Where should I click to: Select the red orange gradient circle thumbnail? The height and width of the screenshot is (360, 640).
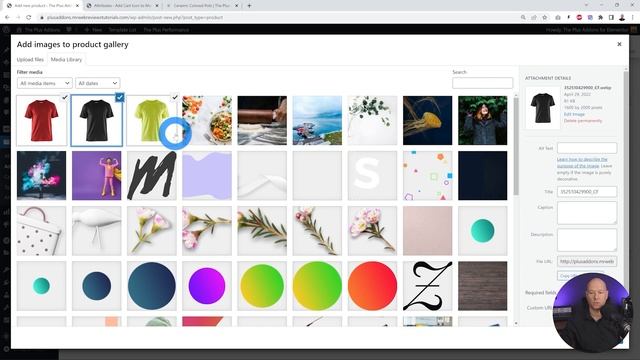click(x=372, y=286)
